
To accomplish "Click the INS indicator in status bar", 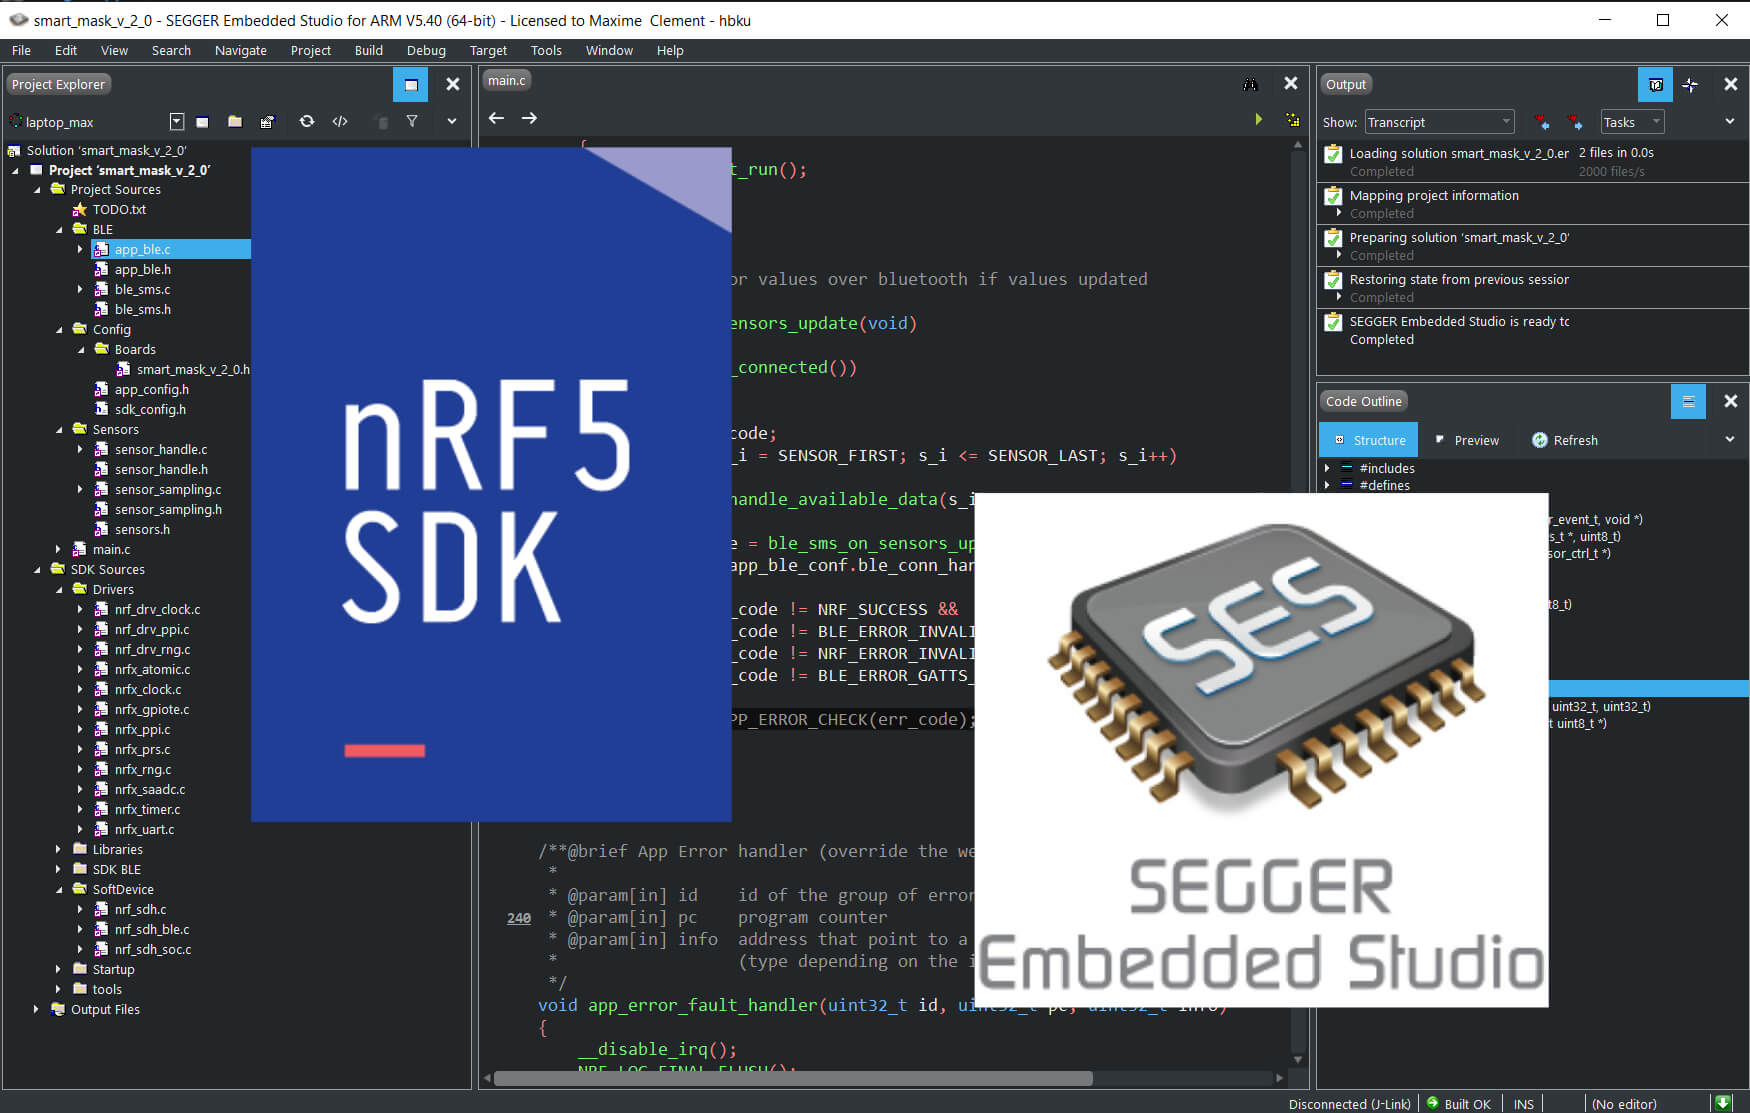I will click(1523, 1104).
